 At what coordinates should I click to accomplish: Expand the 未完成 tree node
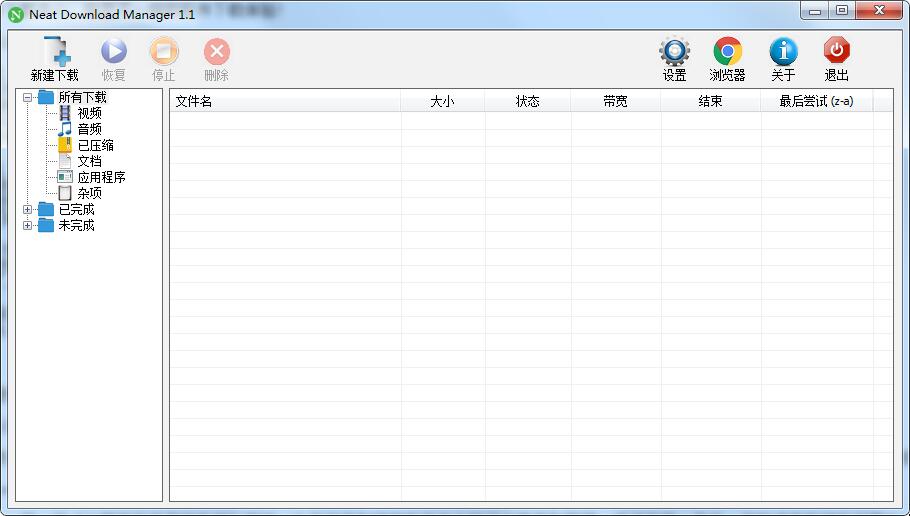27,225
